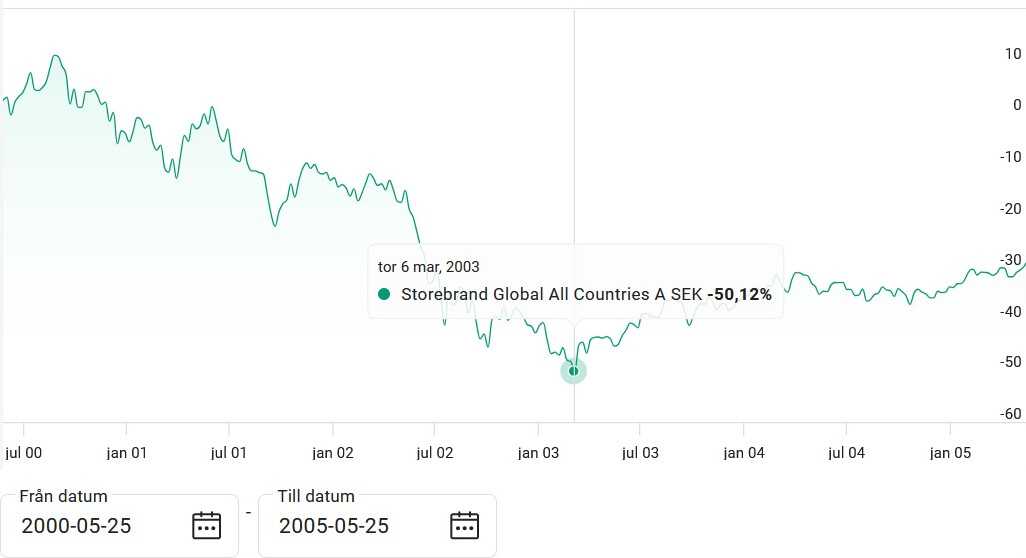Screen dimensions: 1026x558
Task: Click the 'jan 04' x-axis label
Action: 744,453
